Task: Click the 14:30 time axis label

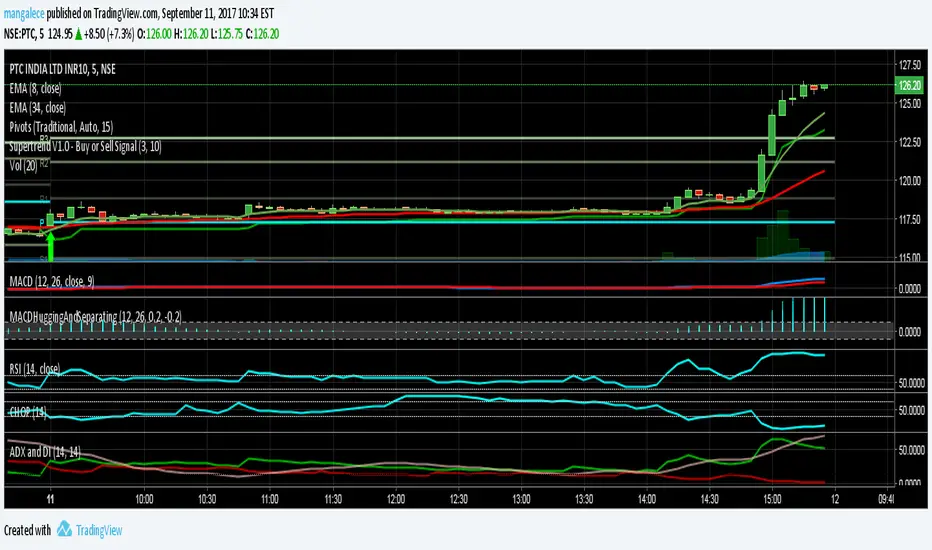Action: click(710, 499)
